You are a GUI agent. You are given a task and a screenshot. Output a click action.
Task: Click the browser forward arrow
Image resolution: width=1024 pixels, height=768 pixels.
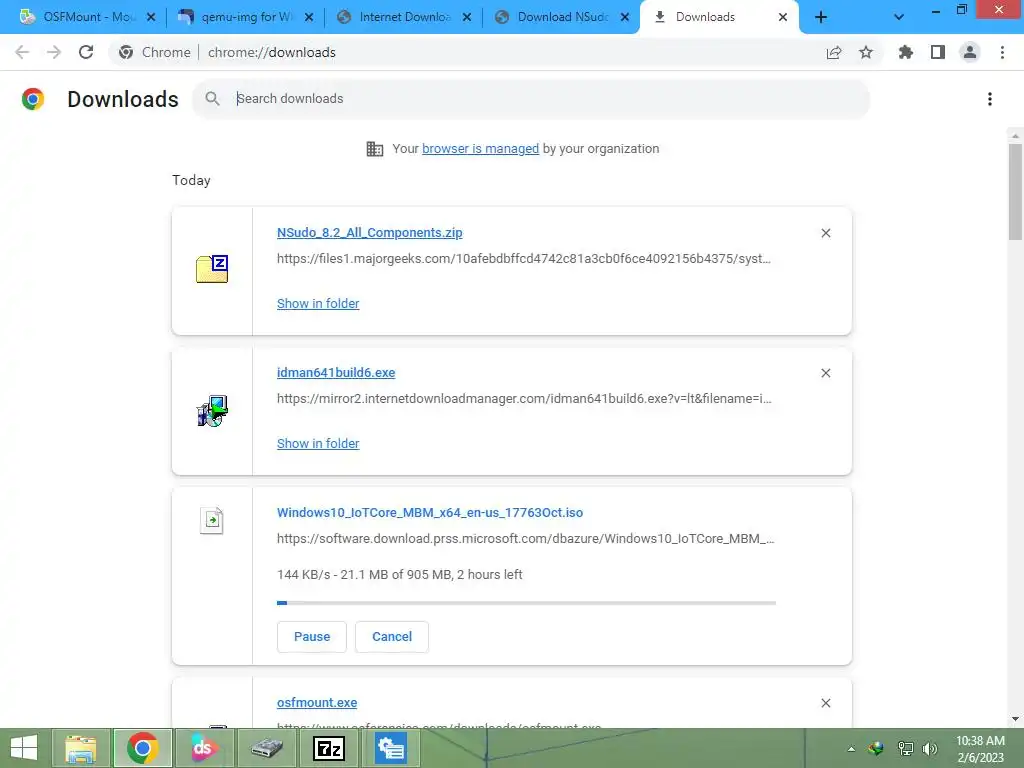pyautogui.click(x=54, y=52)
